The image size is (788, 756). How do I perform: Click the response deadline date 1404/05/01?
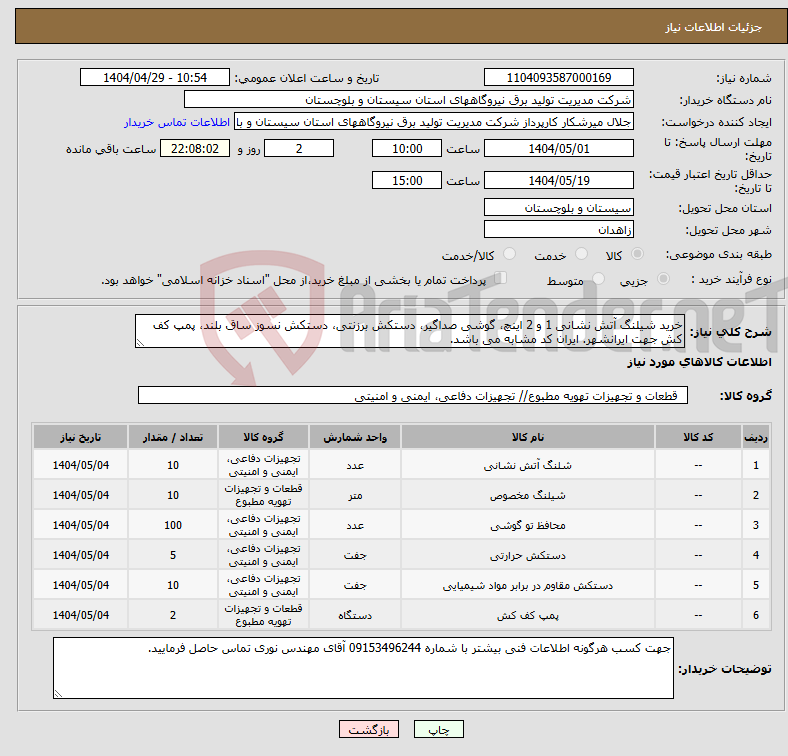pos(558,149)
